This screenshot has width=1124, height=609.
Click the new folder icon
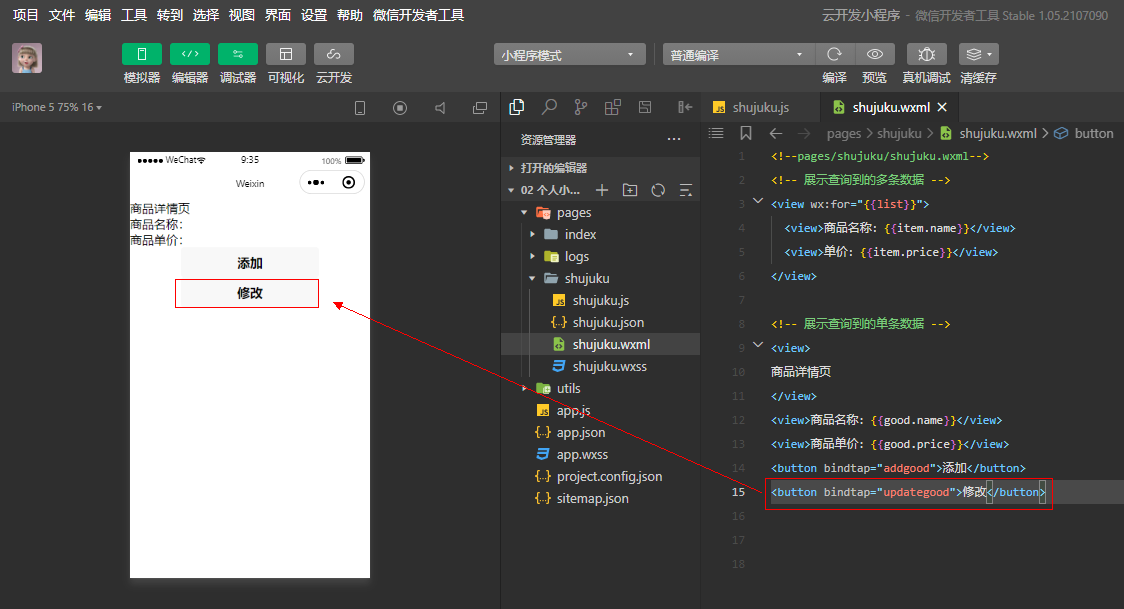(x=630, y=190)
